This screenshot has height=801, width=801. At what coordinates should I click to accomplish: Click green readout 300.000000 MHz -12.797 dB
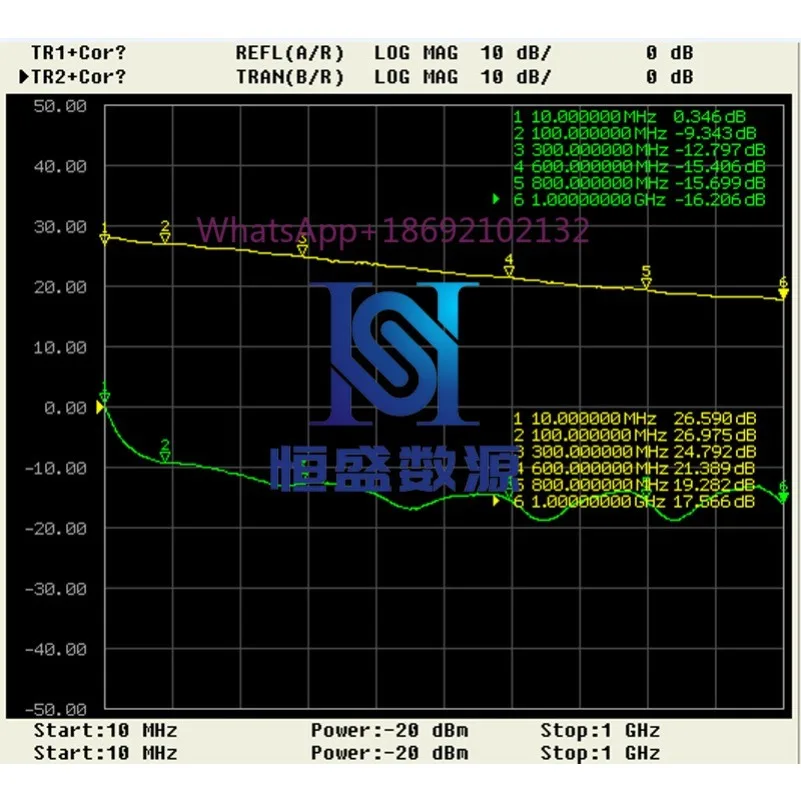tap(639, 150)
